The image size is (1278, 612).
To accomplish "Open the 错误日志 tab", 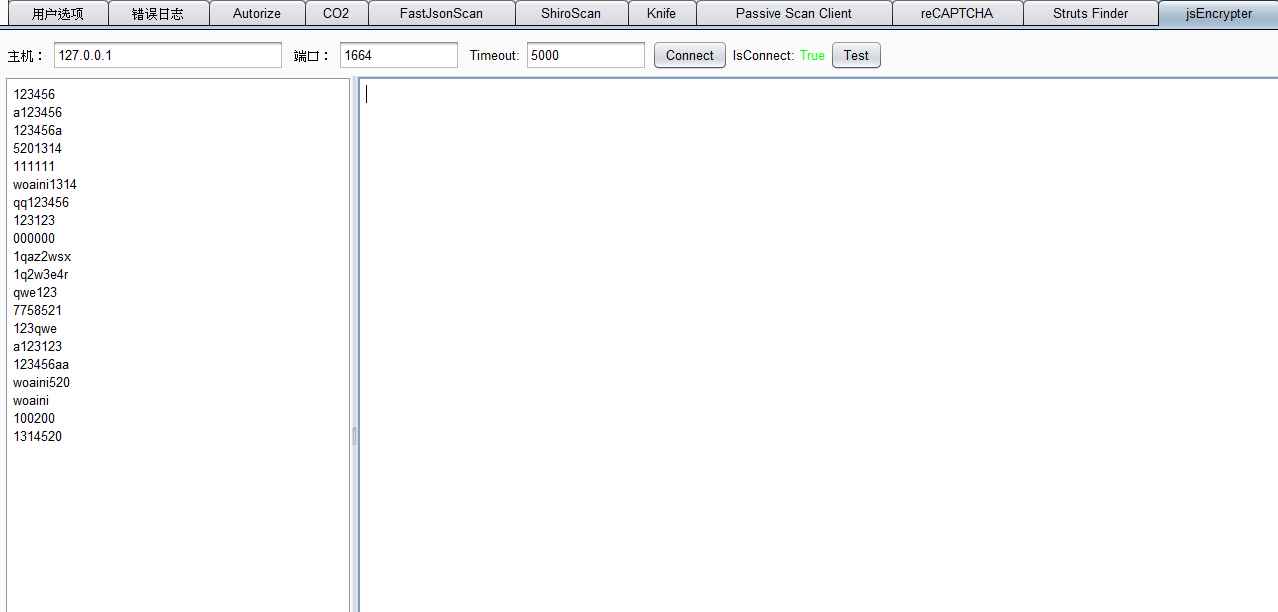I will coord(159,13).
